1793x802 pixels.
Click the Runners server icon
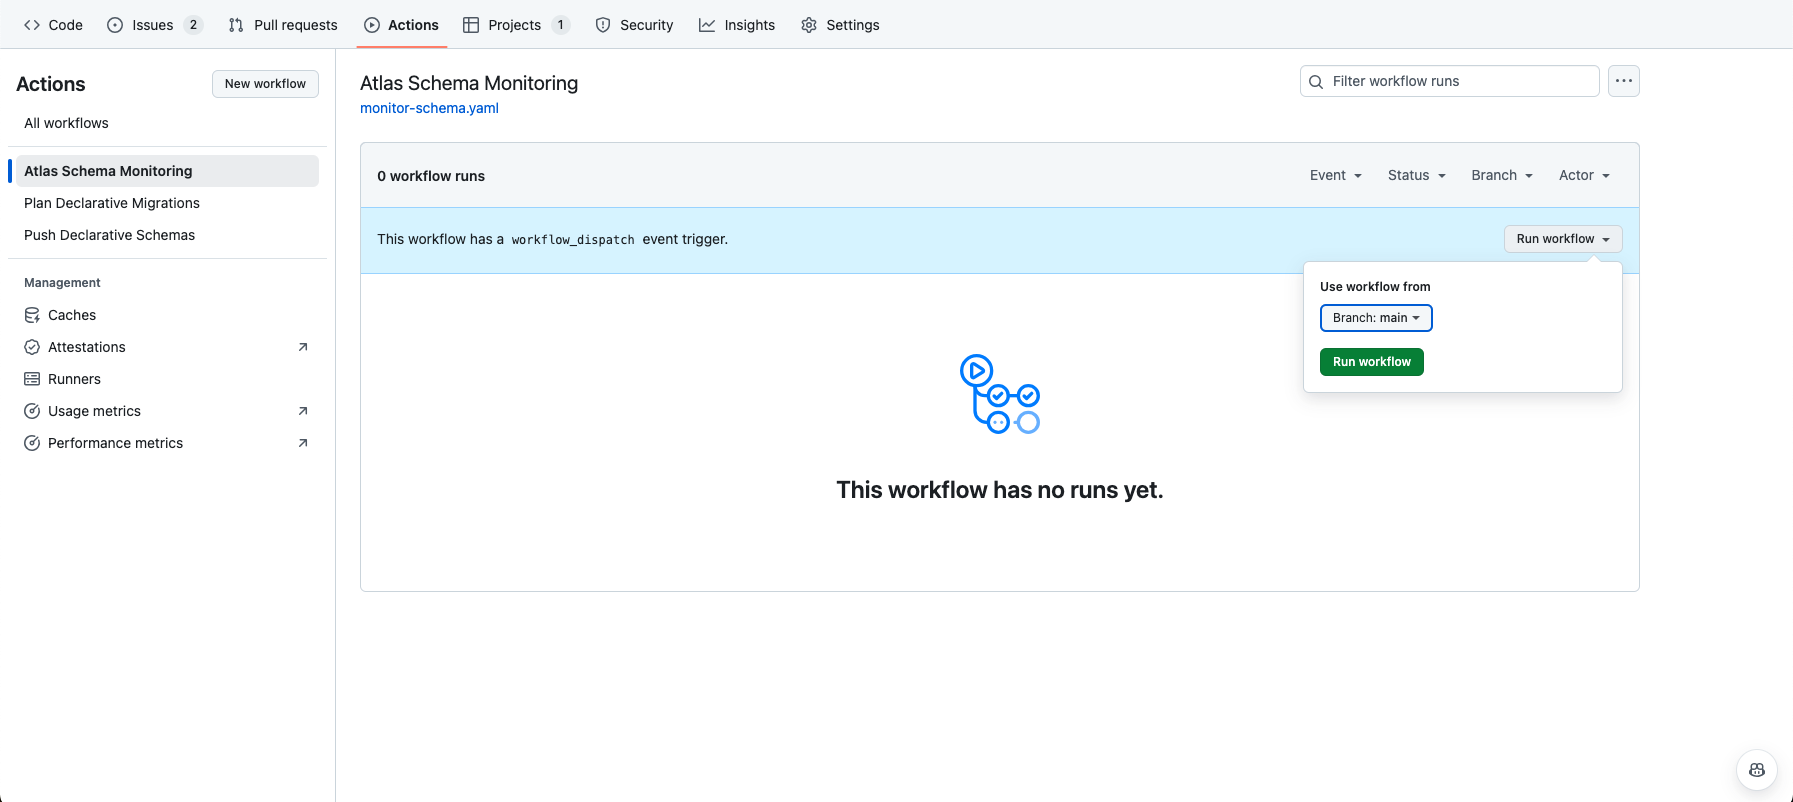(32, 379)
